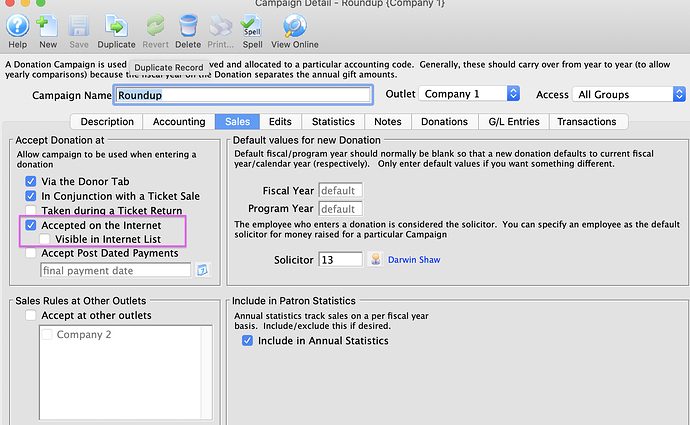Enable Accept Post Dated Payments
This screenshot has height=425, width=690.
(31, 253)
